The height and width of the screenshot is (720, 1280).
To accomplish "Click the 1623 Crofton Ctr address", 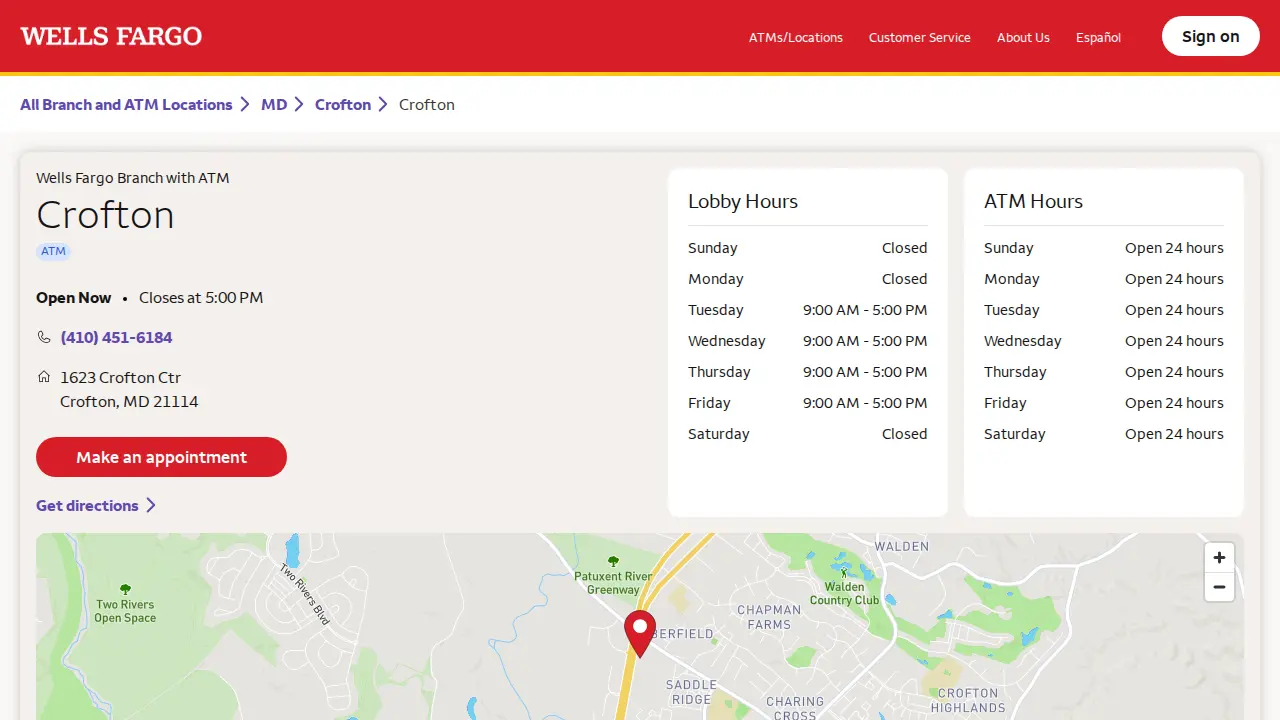I will coord(129,389).
